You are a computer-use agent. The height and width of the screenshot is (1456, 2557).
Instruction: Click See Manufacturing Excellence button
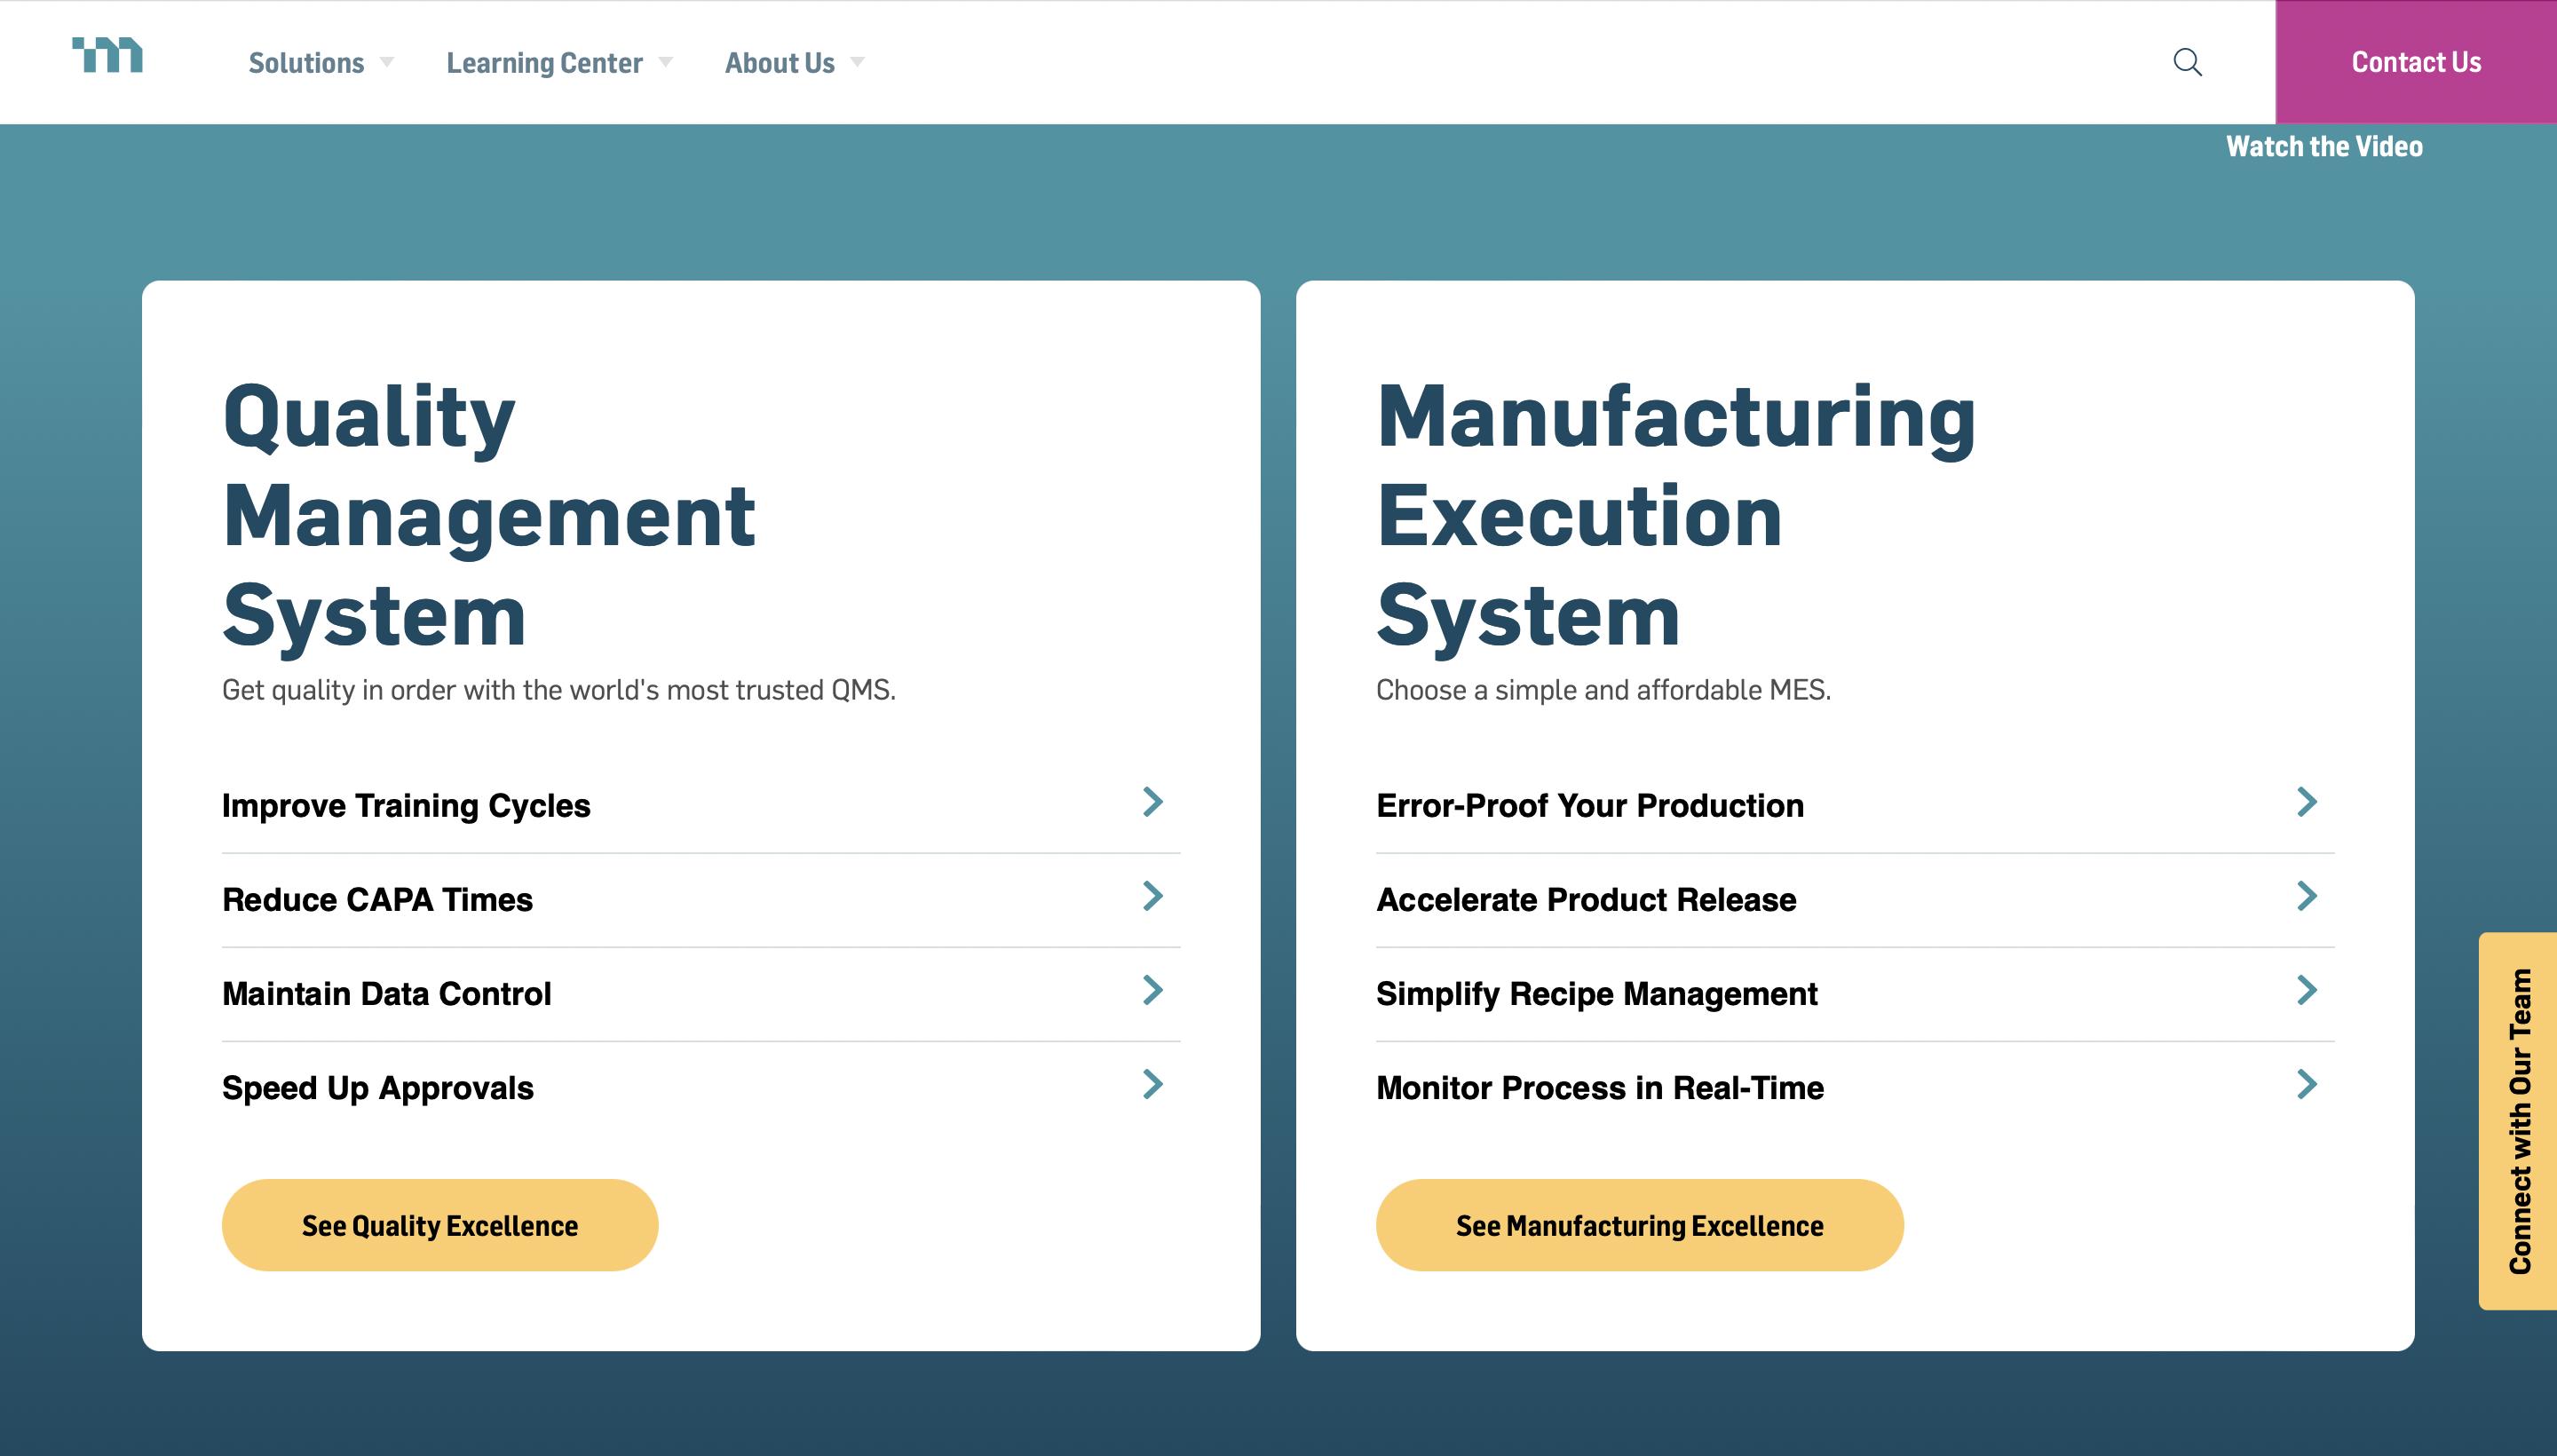click(x=1640, y=1225)
